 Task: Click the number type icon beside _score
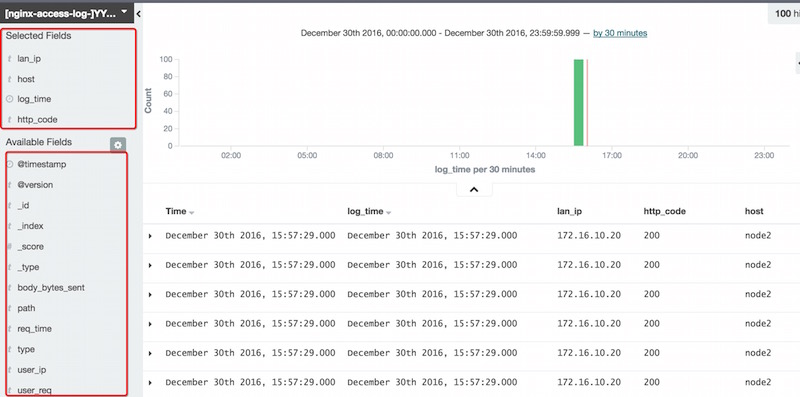[x=9, y=246]
